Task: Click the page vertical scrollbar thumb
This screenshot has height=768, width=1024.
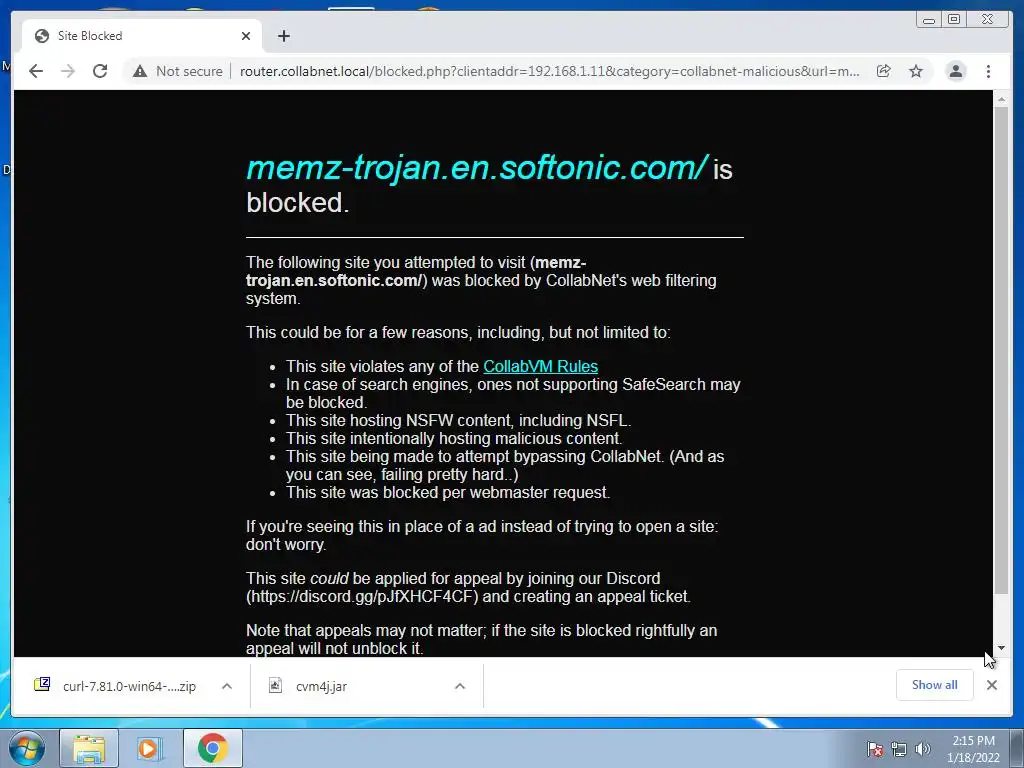Action: tap(1001, 351)
